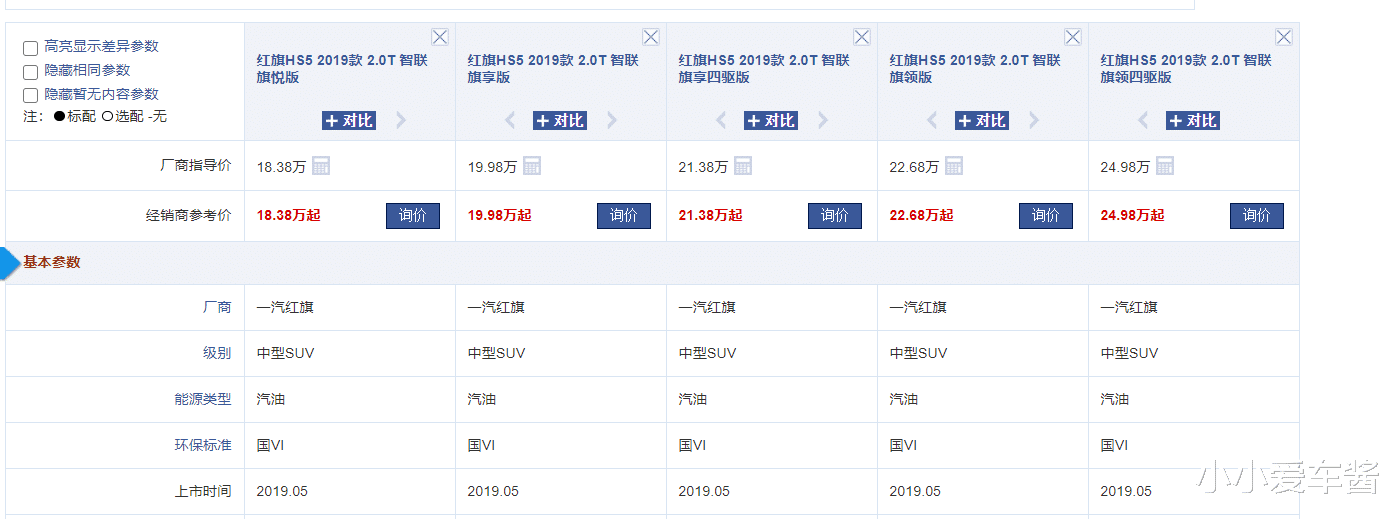Select the 厂商 row label
Screen dimensions: 1398x519
[217, 307]
